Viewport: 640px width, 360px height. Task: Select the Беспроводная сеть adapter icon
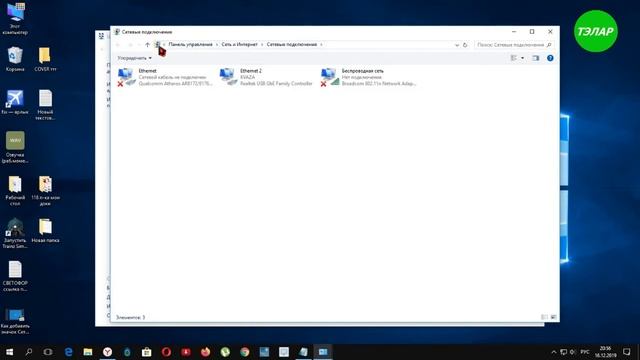pos(329,77)
